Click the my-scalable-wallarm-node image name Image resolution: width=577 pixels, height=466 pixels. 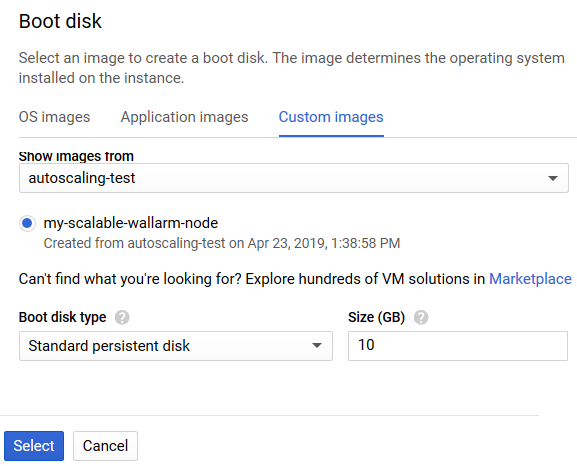(x=131, y=223)
